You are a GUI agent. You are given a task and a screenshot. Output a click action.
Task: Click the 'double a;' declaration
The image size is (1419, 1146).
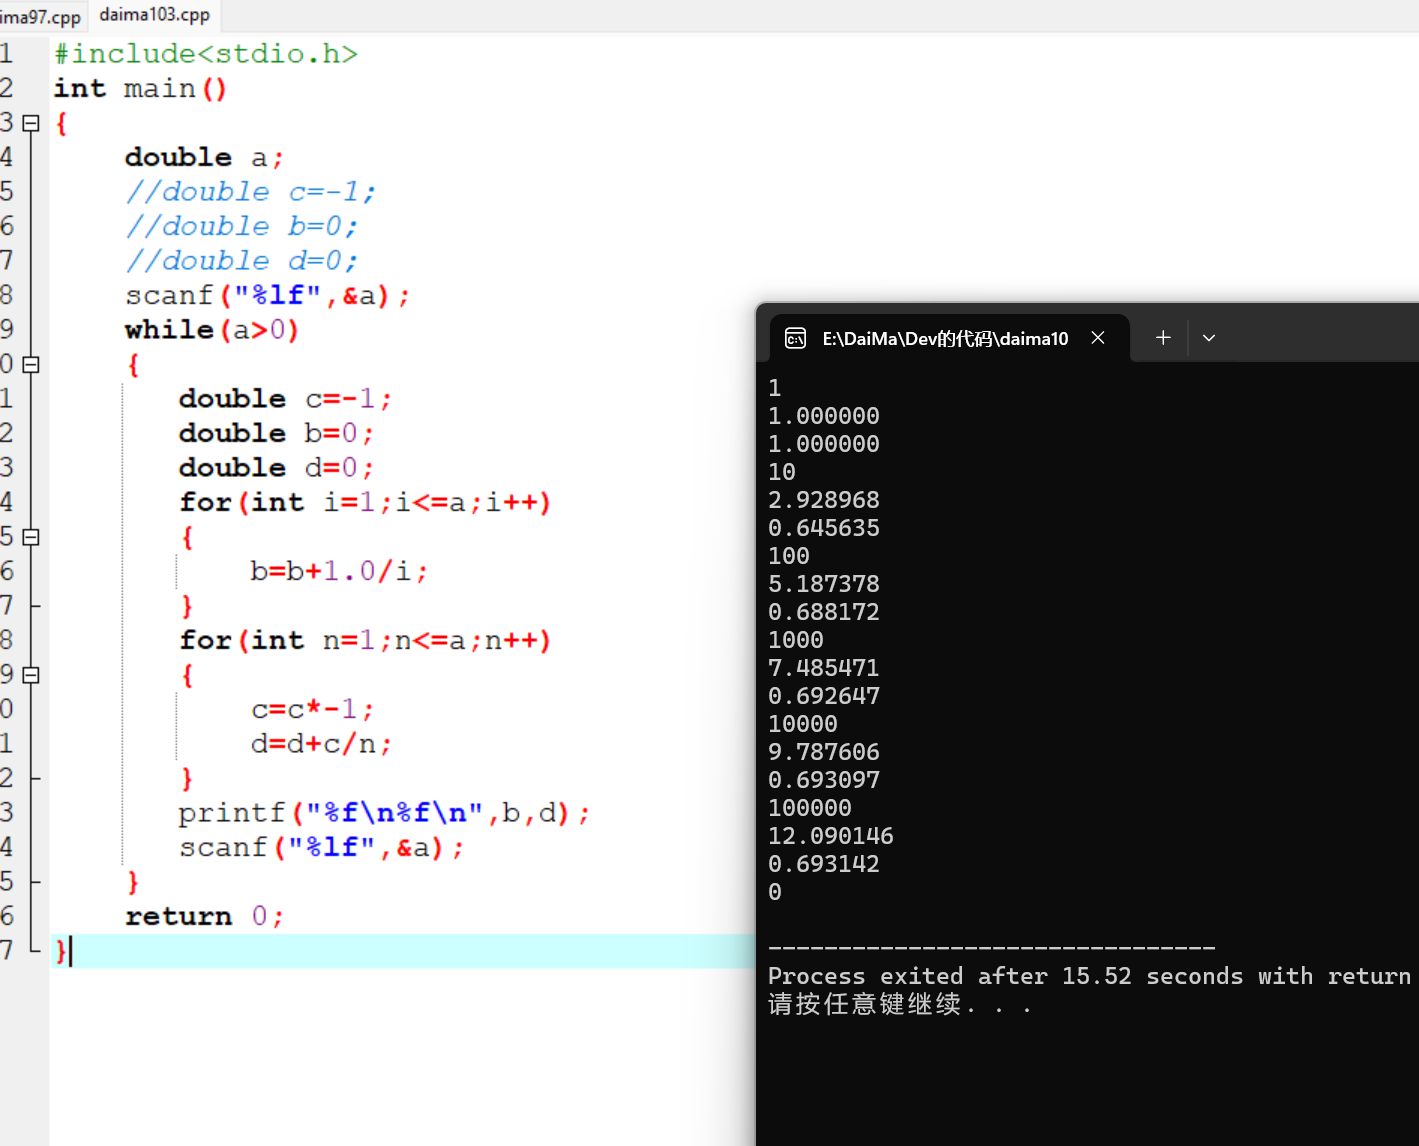pos(205,158)
